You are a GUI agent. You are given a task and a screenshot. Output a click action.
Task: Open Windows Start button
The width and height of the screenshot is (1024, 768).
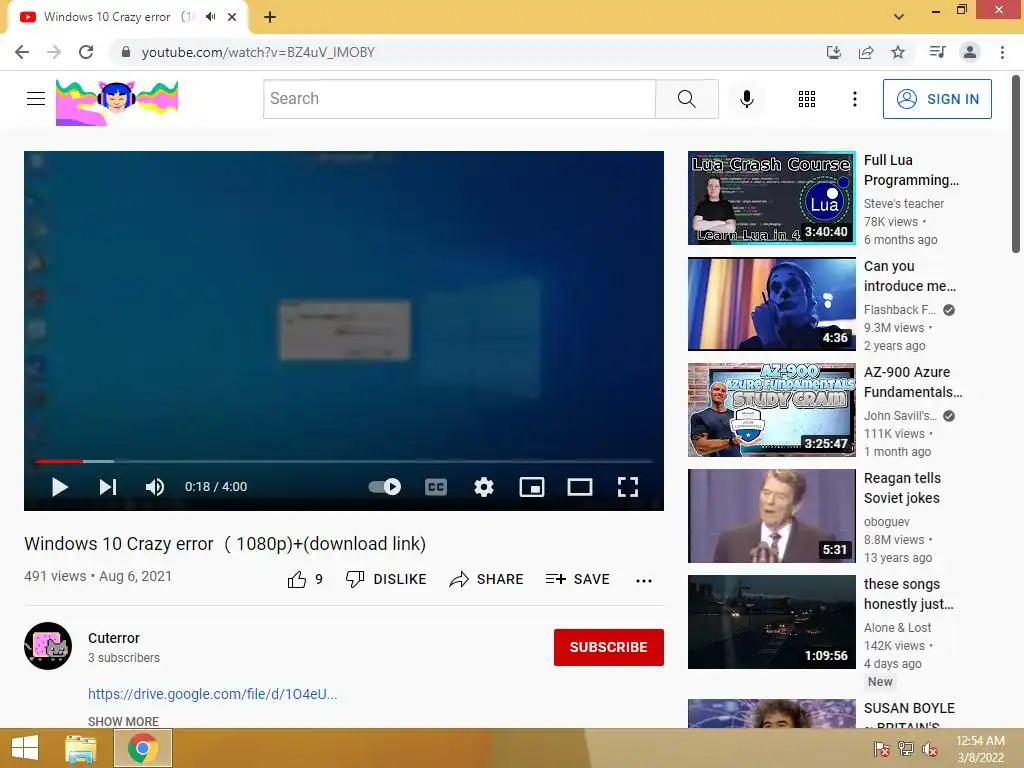click(x=25, y=748)
